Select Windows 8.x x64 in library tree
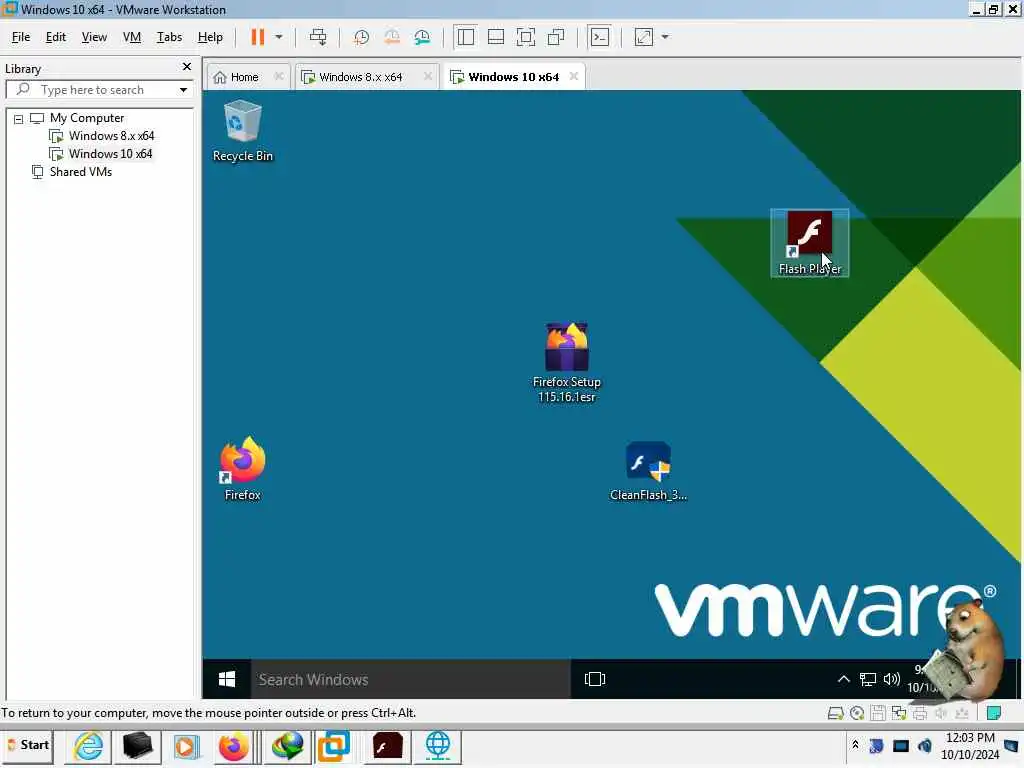Viewport: 1024px width, 768px height. tap(111, 136)
